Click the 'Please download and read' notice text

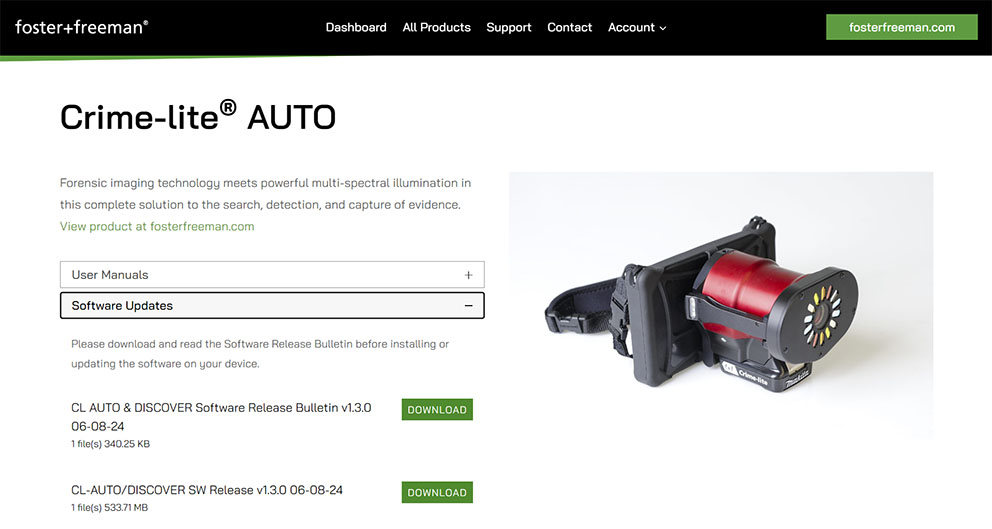[260, 354]
